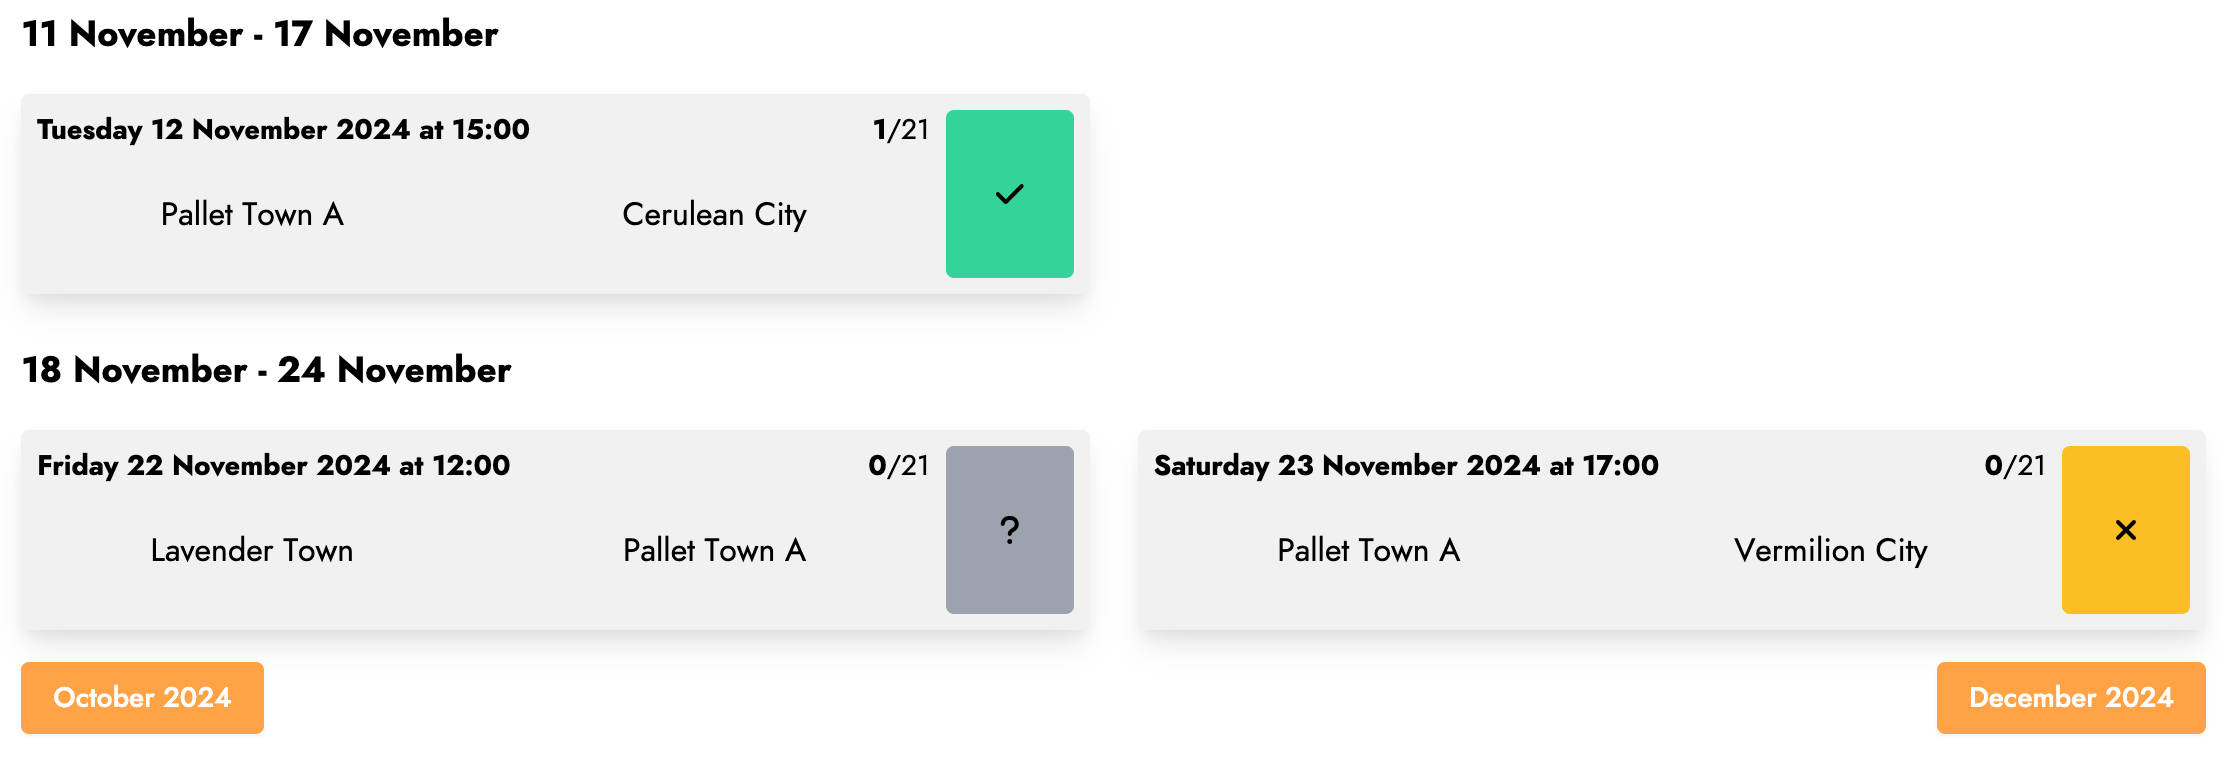Toggle availability for Tuesday 12 November match
Image resolution: width=2222 pixels, height=758 pixels.
(1009, 194)
